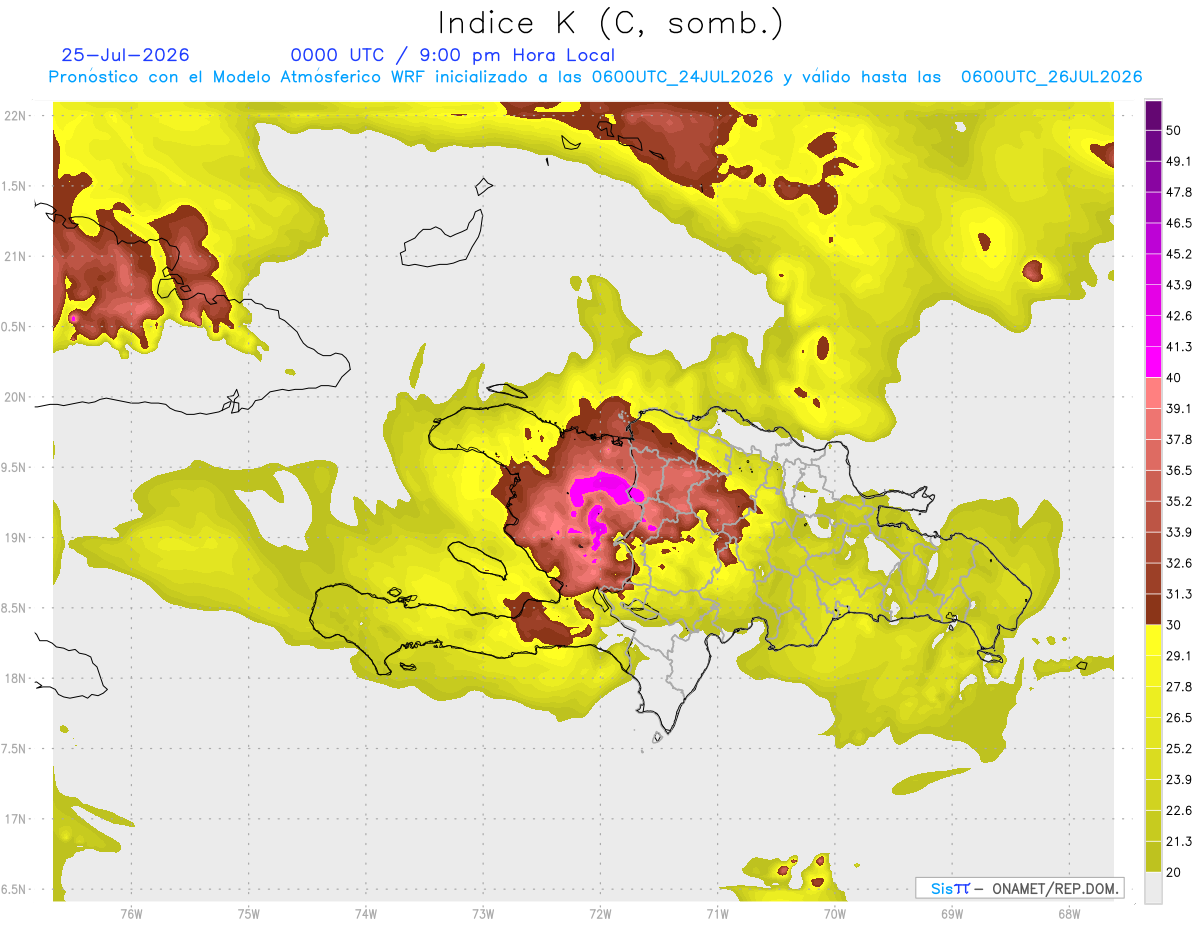1200x927 pixels.
Task: Click the "6.5N" latitude label
Action: pyautogui.click(x=14, y=889)
